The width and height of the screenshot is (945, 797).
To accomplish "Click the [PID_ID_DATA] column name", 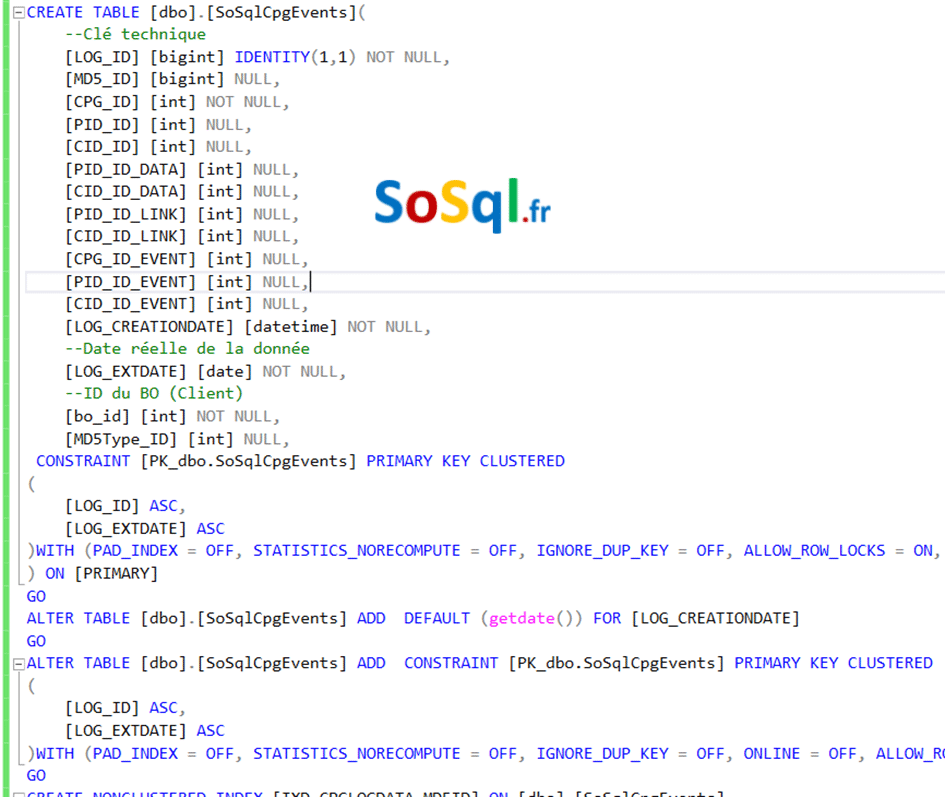I will coord(126,169).
